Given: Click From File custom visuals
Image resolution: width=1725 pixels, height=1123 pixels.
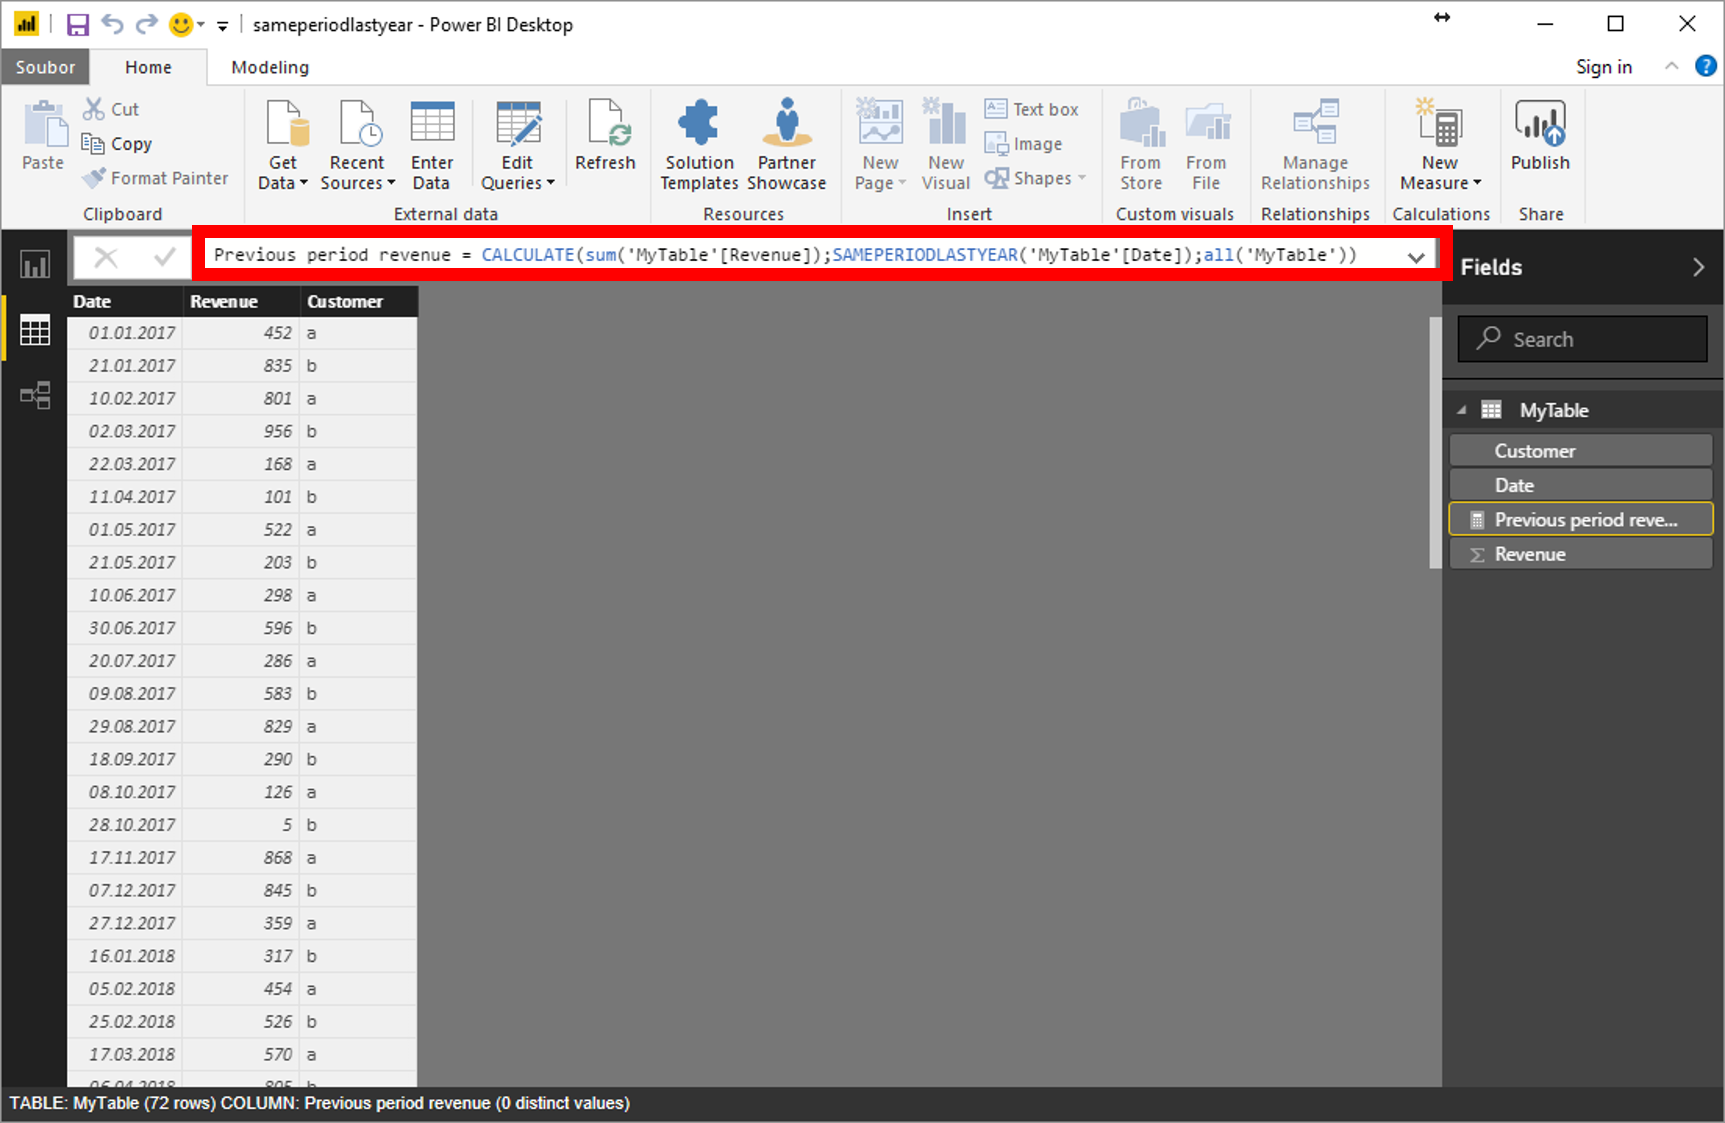Looking at the screenshot, I should [x=1206, y=145].
